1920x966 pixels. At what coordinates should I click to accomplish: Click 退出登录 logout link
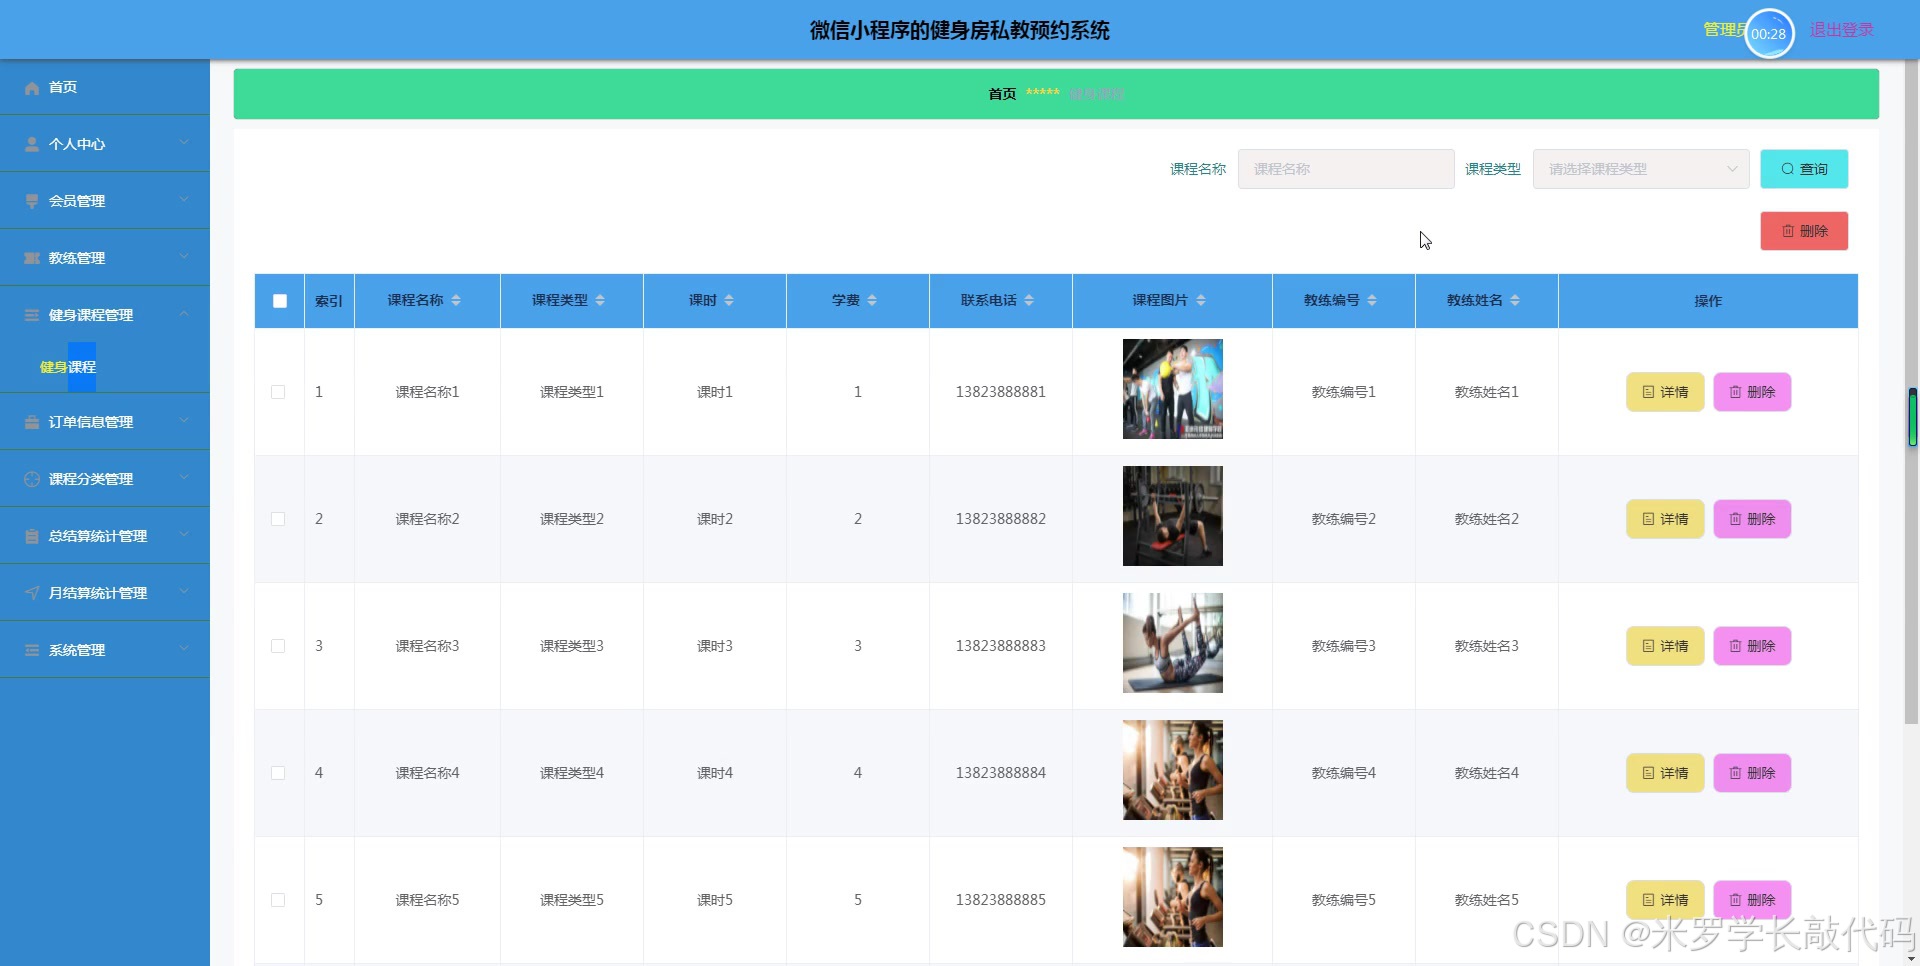coord(1841,30)
